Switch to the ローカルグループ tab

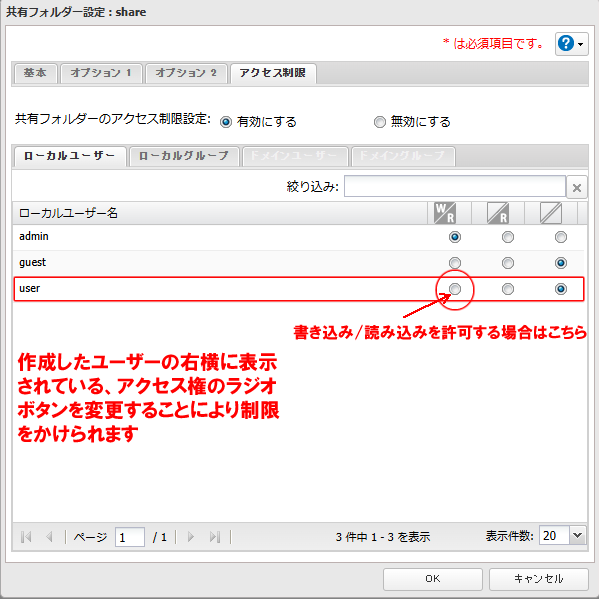(x=184, y=156)
